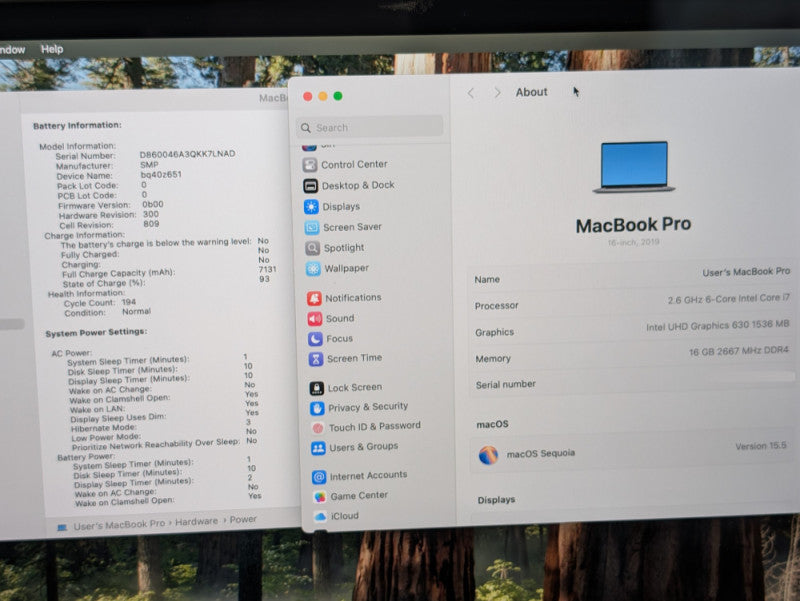Viewport: 800px width, 601px height.
Task: Open Control Center settings icon
Action: 310,165
